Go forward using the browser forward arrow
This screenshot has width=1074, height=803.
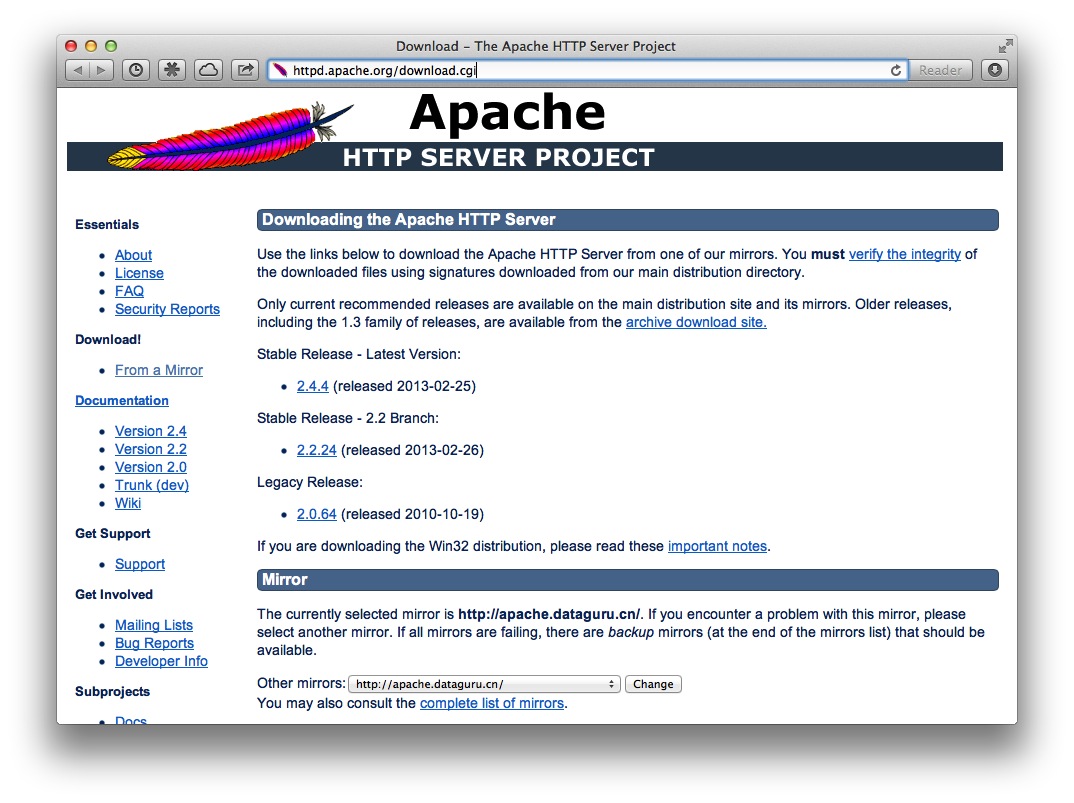[101, 70]
